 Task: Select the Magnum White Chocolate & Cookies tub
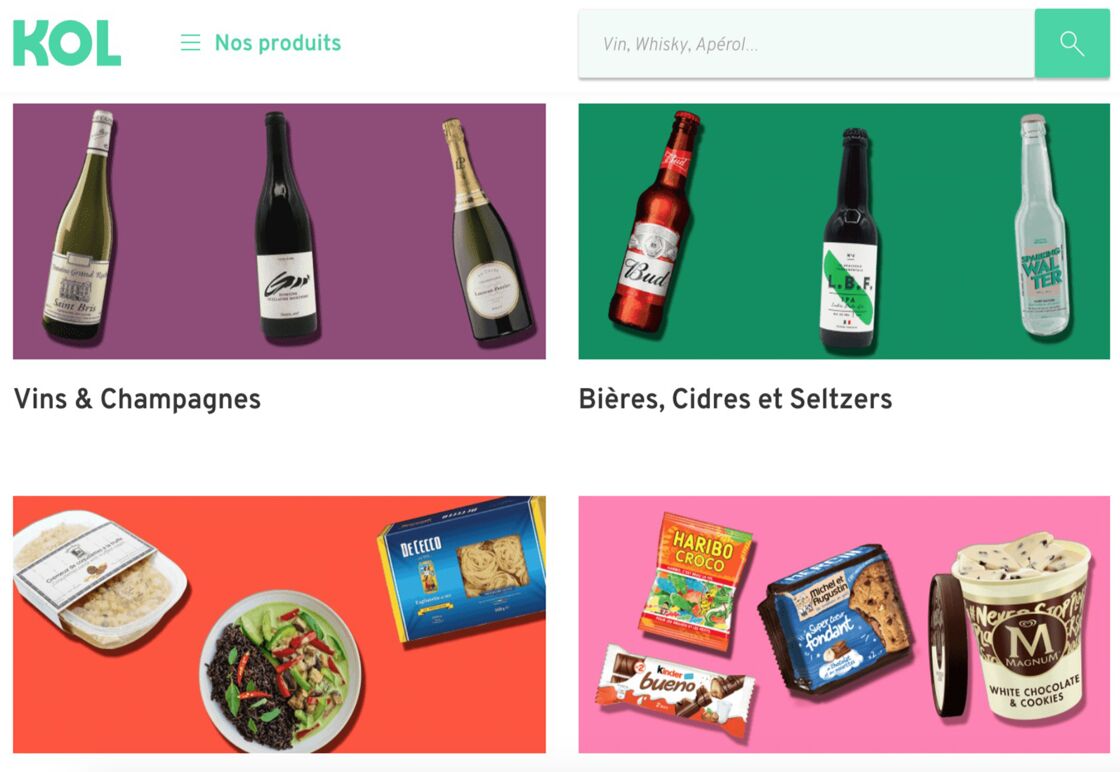click(x=1013, y=626)
